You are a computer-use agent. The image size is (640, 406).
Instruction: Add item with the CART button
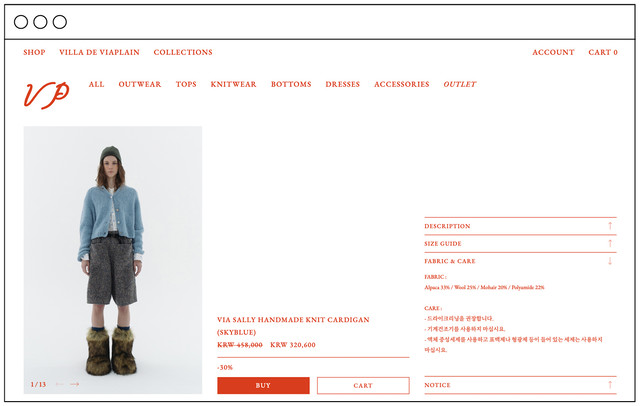click(363, 386)
